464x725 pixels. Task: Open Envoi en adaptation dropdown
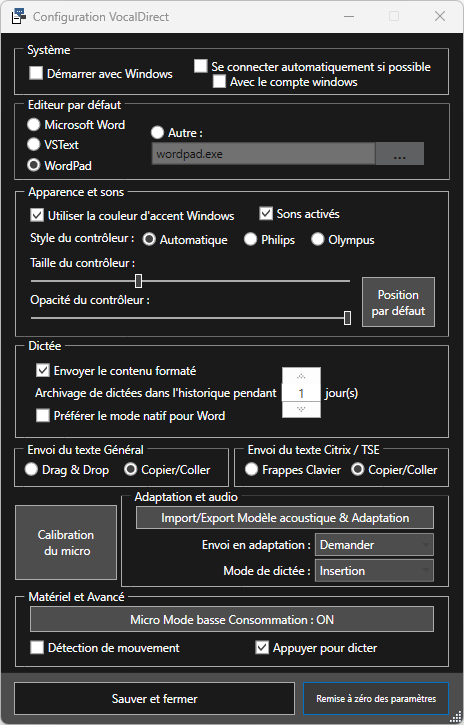coord(374,545)
